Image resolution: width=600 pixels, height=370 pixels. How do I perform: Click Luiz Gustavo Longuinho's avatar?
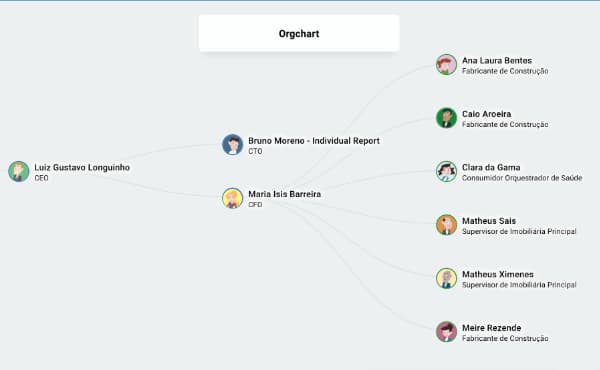click(x=19, y=171)
